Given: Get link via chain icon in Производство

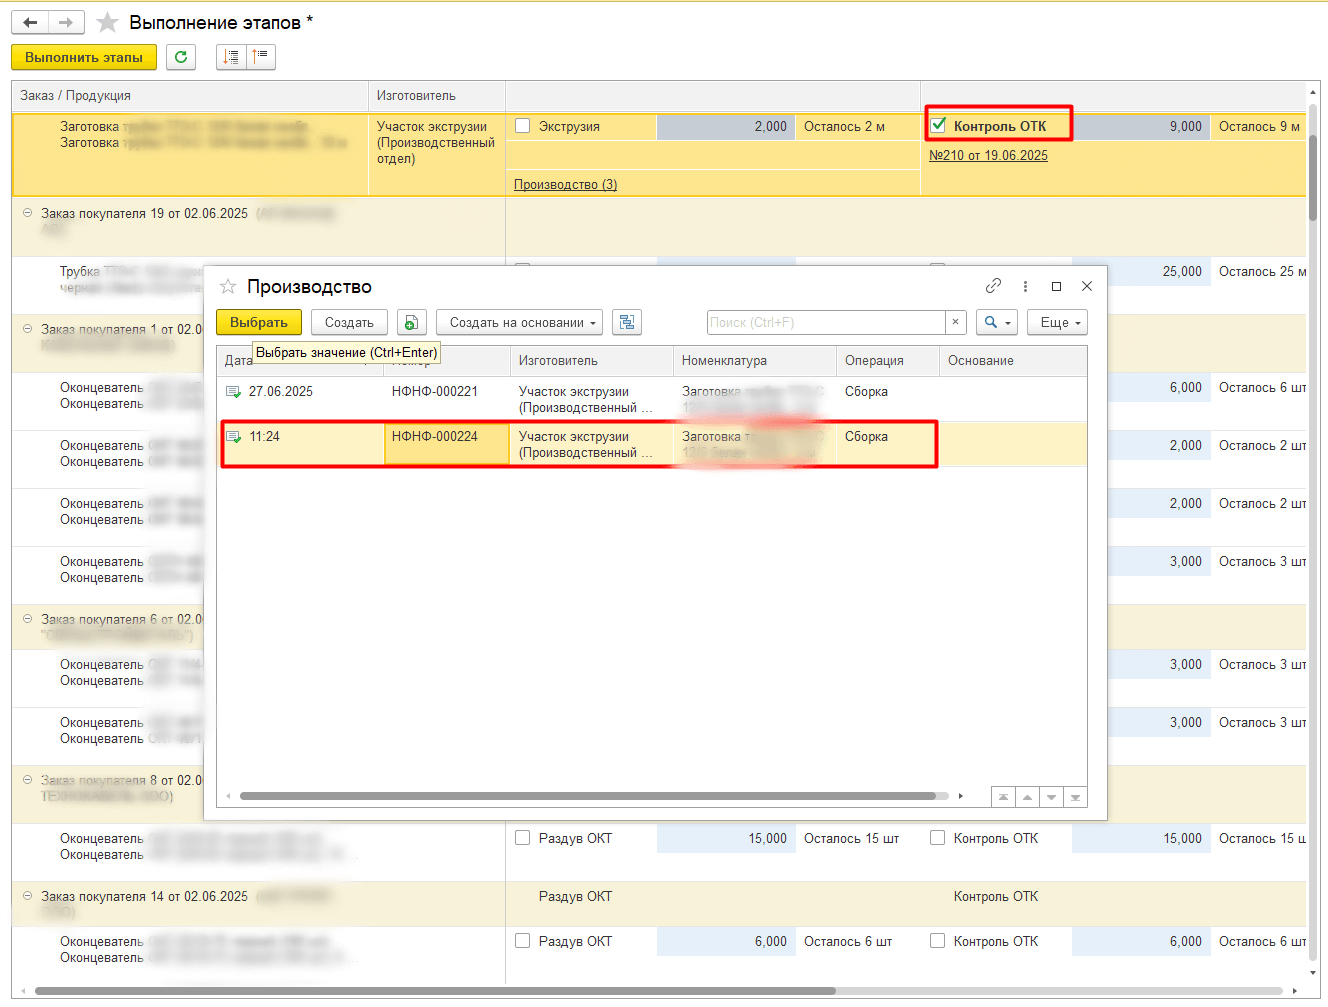Looking at the screenshot, I should [993, 286].
